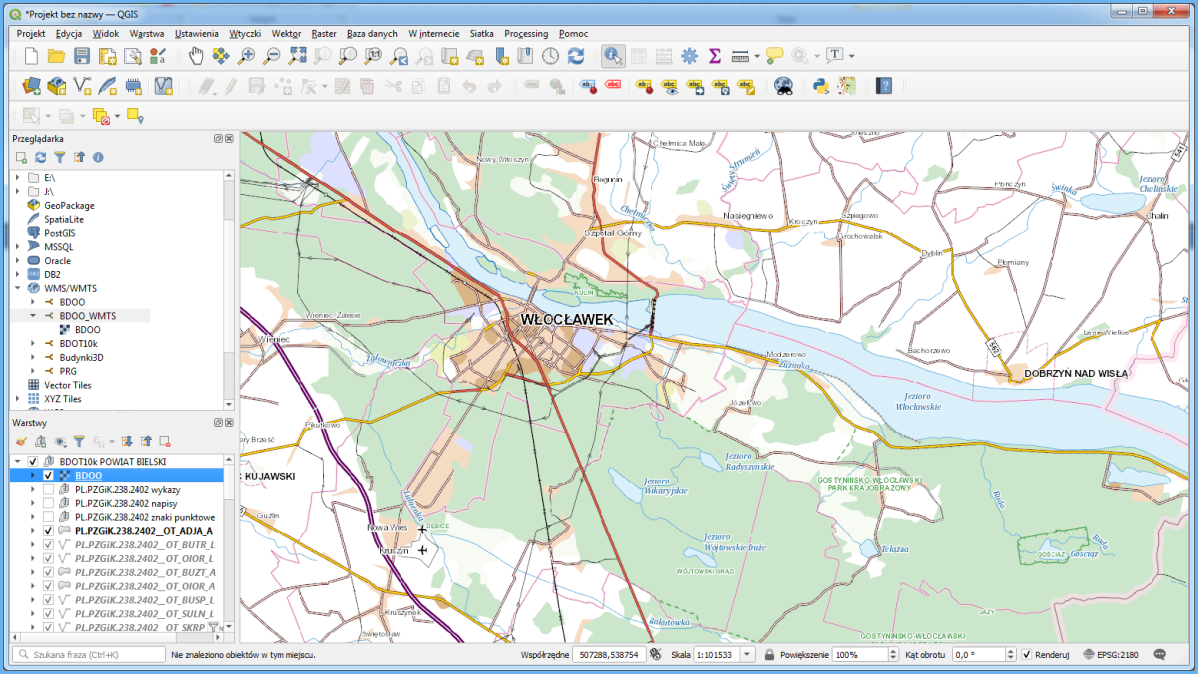This screenshot has height=674, width=1198.
Task: Select the Pan Map hand tool
Action: (196, 56)
